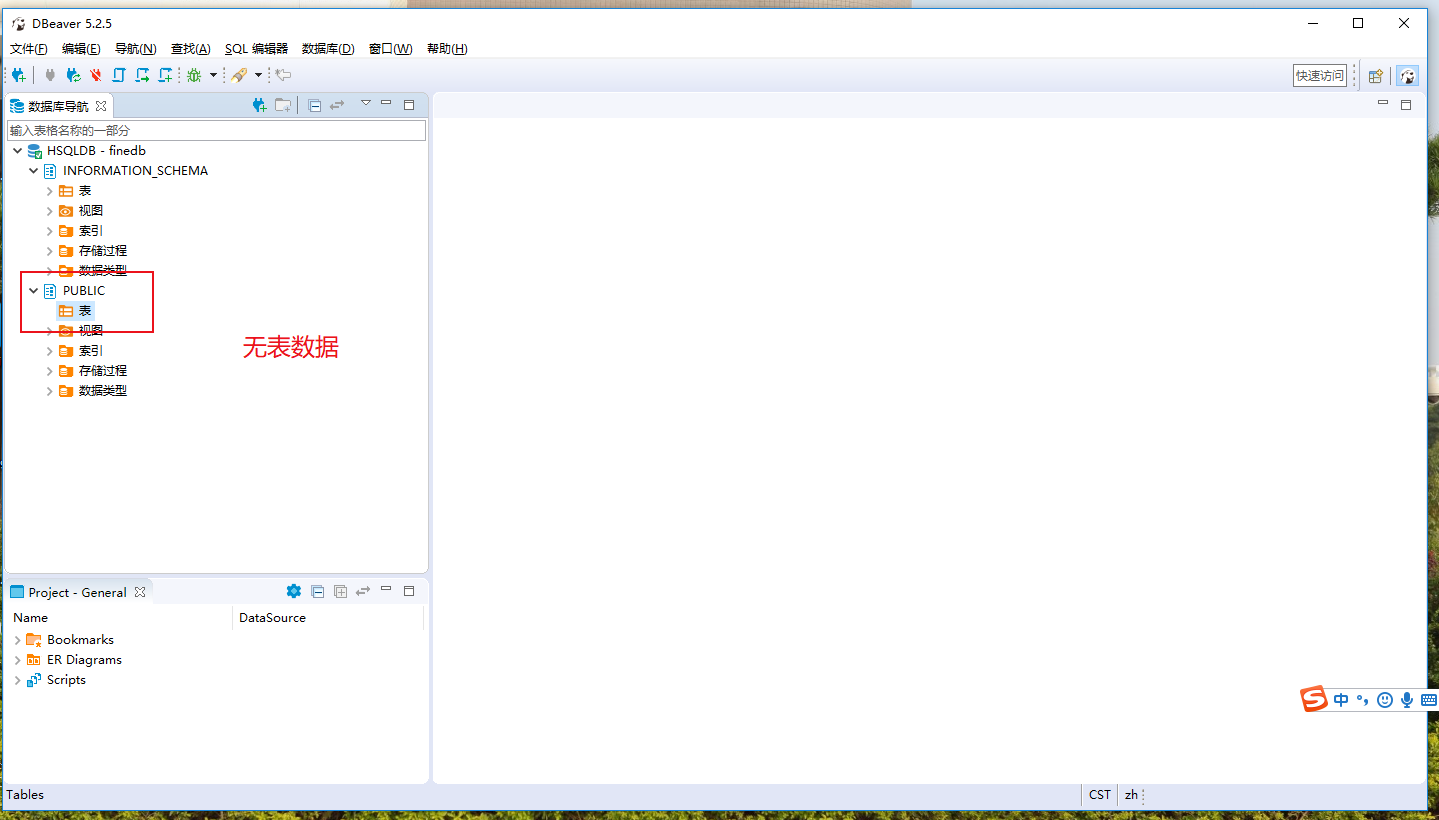Expand 存储过程 under INFORMATION_SCHEMA
The height and width of the screenshot is (820, 1439).
50,251
